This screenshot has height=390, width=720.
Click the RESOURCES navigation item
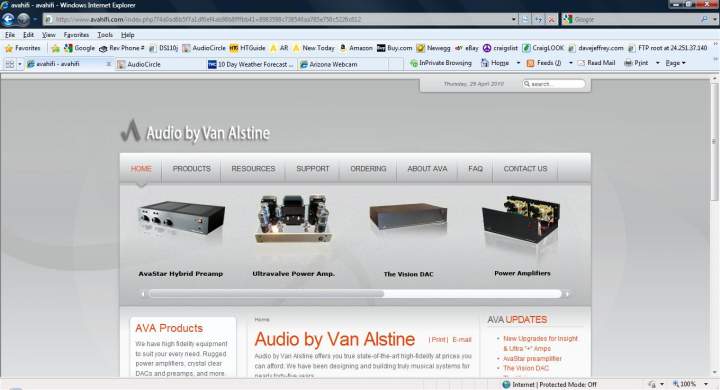[253, 169]
